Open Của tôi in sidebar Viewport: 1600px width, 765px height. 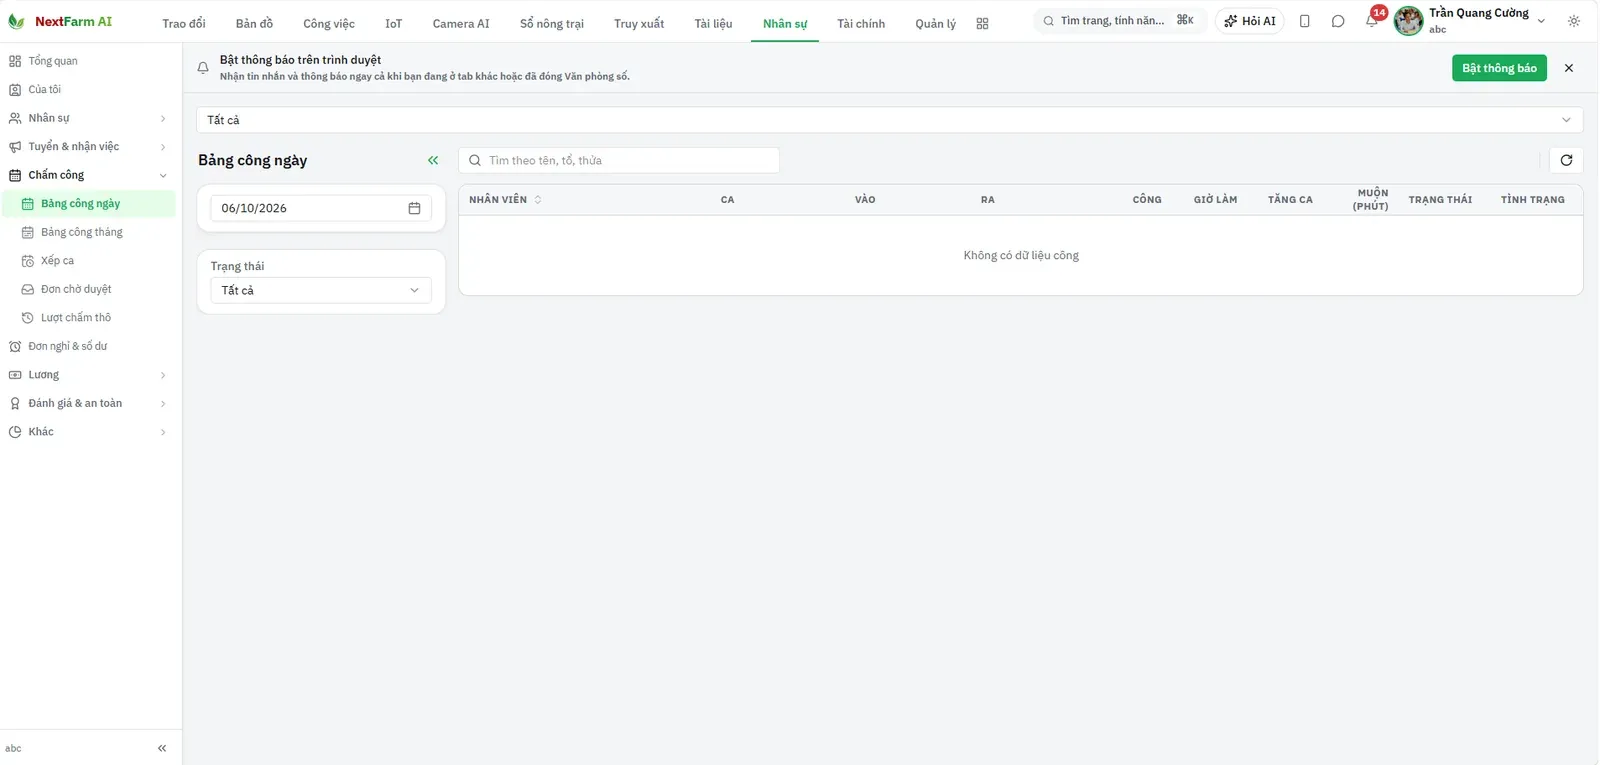88,90
